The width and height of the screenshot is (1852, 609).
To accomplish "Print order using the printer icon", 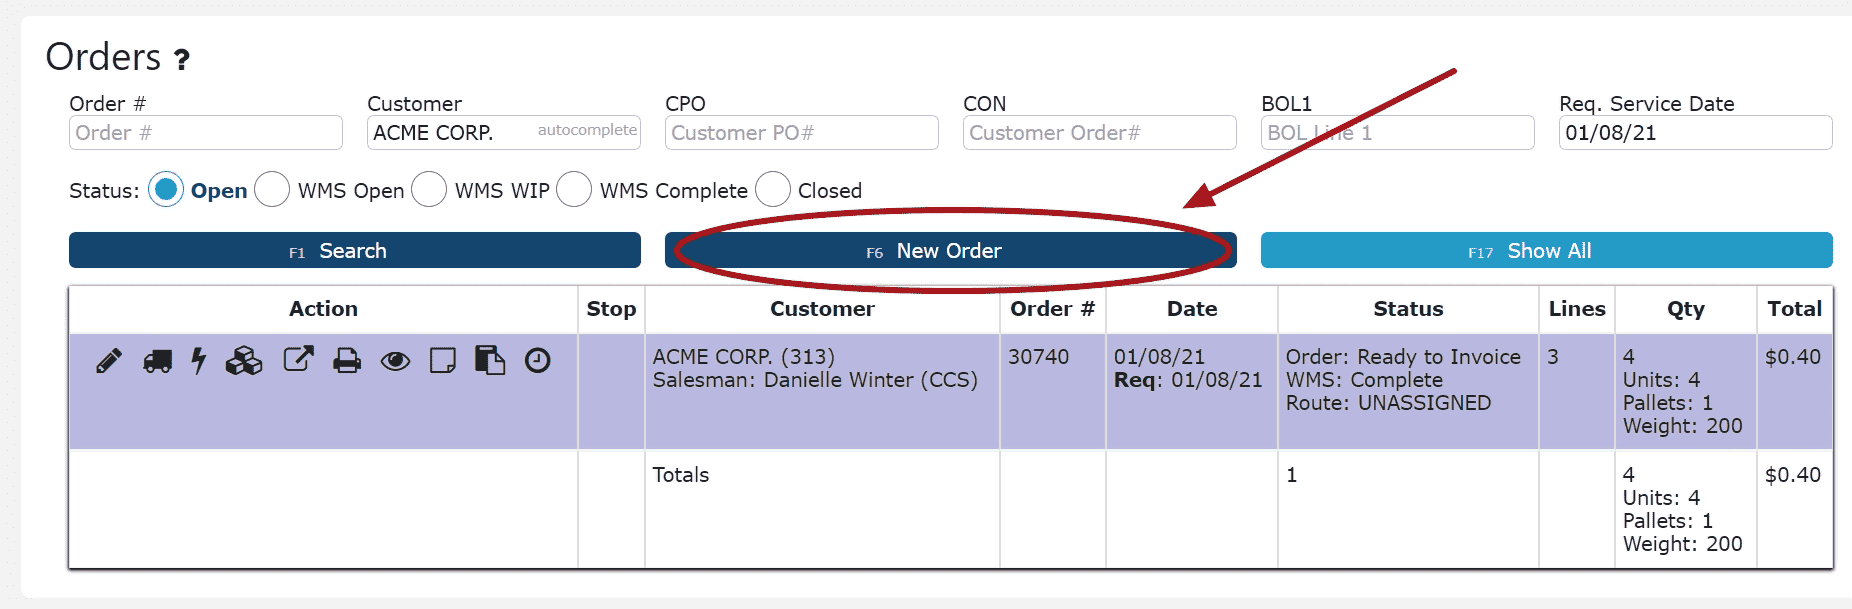I will tap(347, 361).
